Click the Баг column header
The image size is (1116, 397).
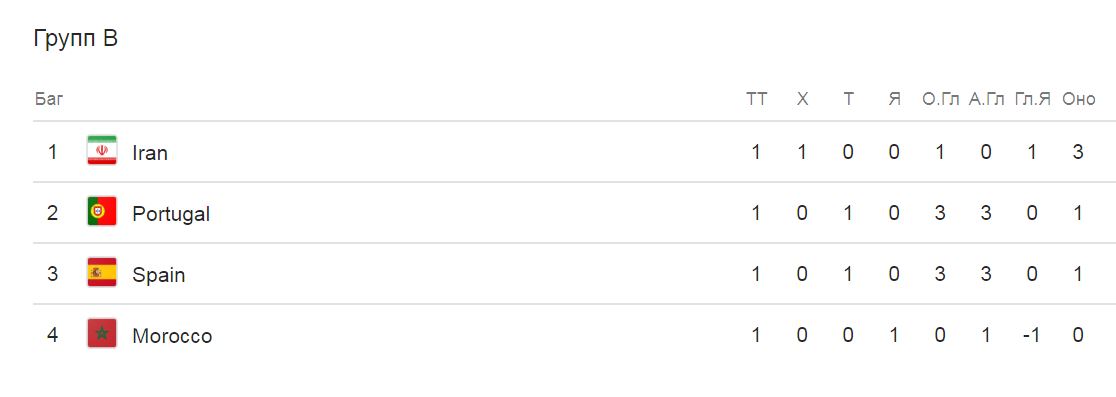click(x=48, y=99)
